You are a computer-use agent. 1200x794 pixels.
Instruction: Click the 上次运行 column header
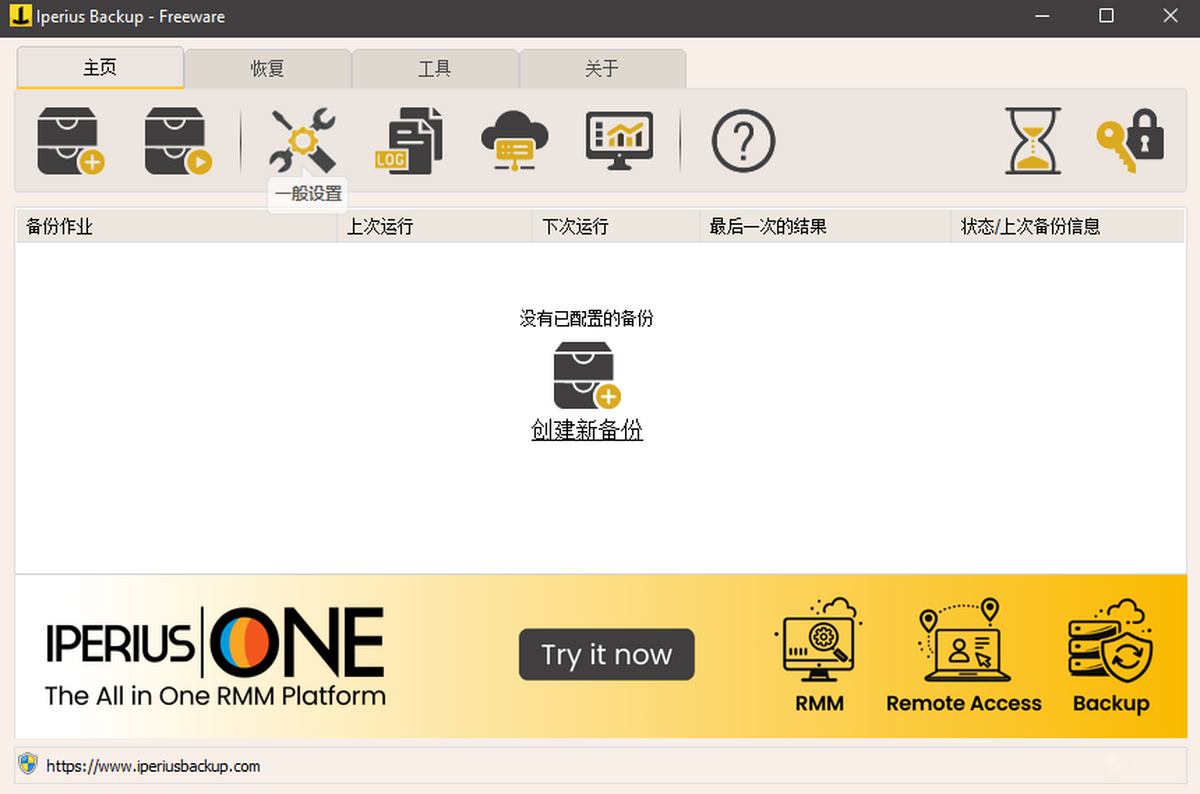(380, 227)
